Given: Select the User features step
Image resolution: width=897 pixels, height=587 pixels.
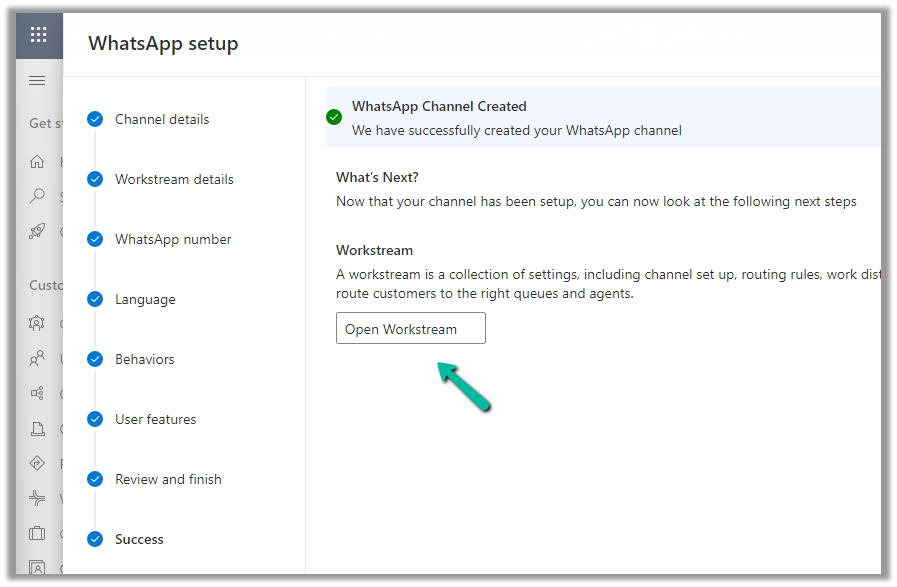Looking at the screenshot, I should click(x=155, y=419).
